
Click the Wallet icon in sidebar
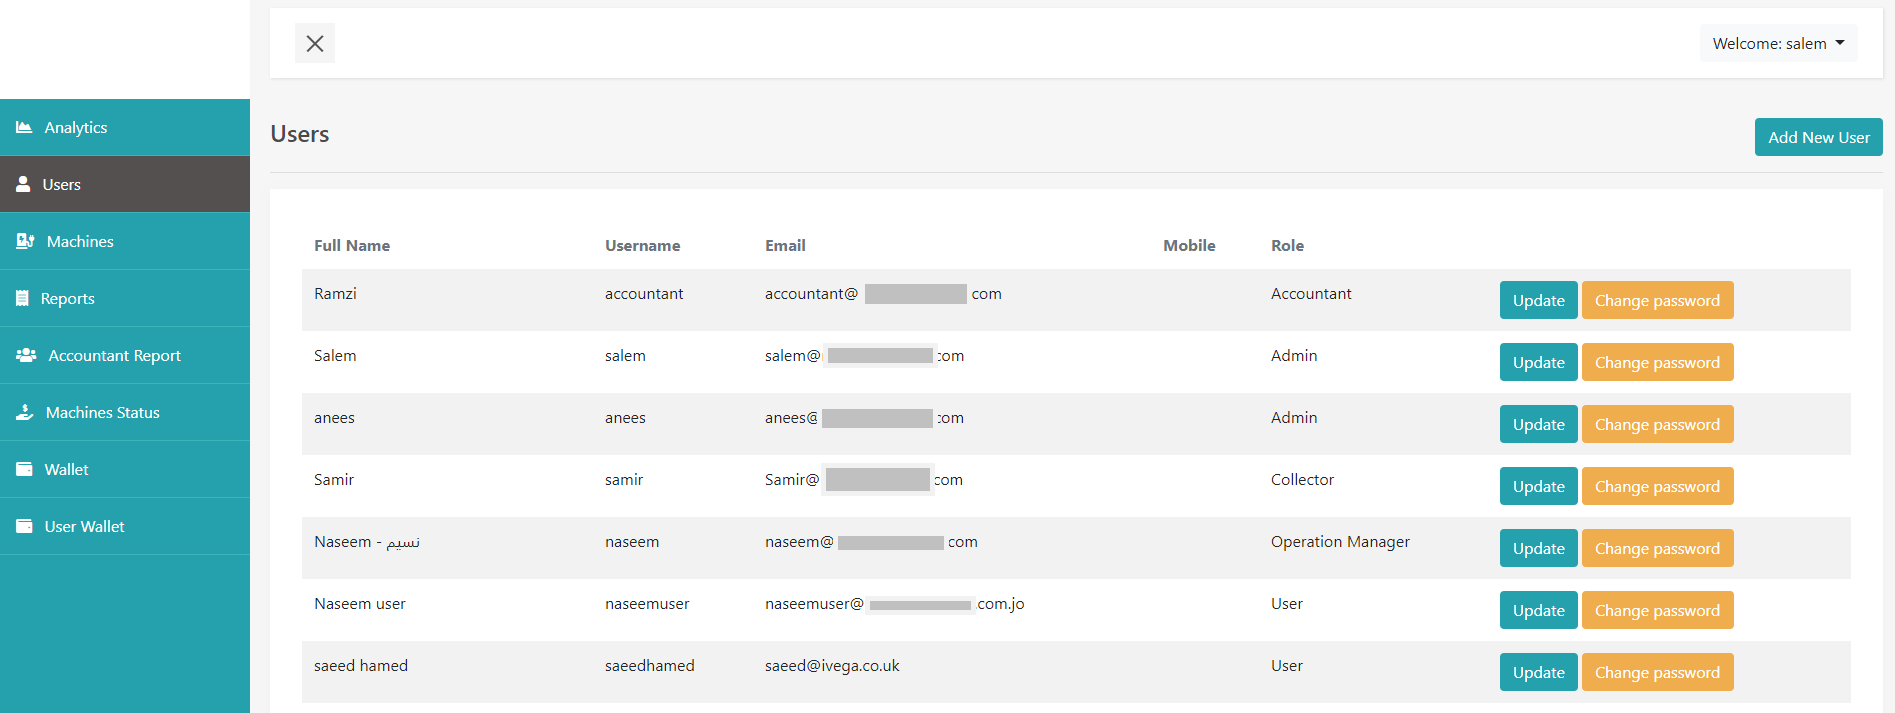pos(24,469)
